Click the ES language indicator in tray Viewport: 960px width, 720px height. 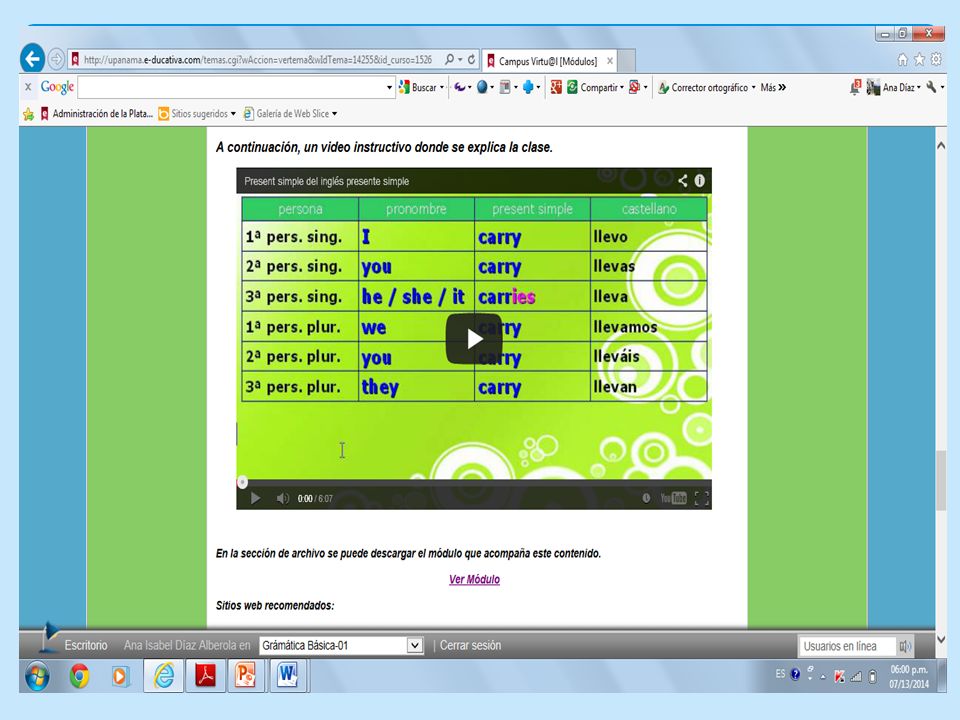[x=780, y=674]
